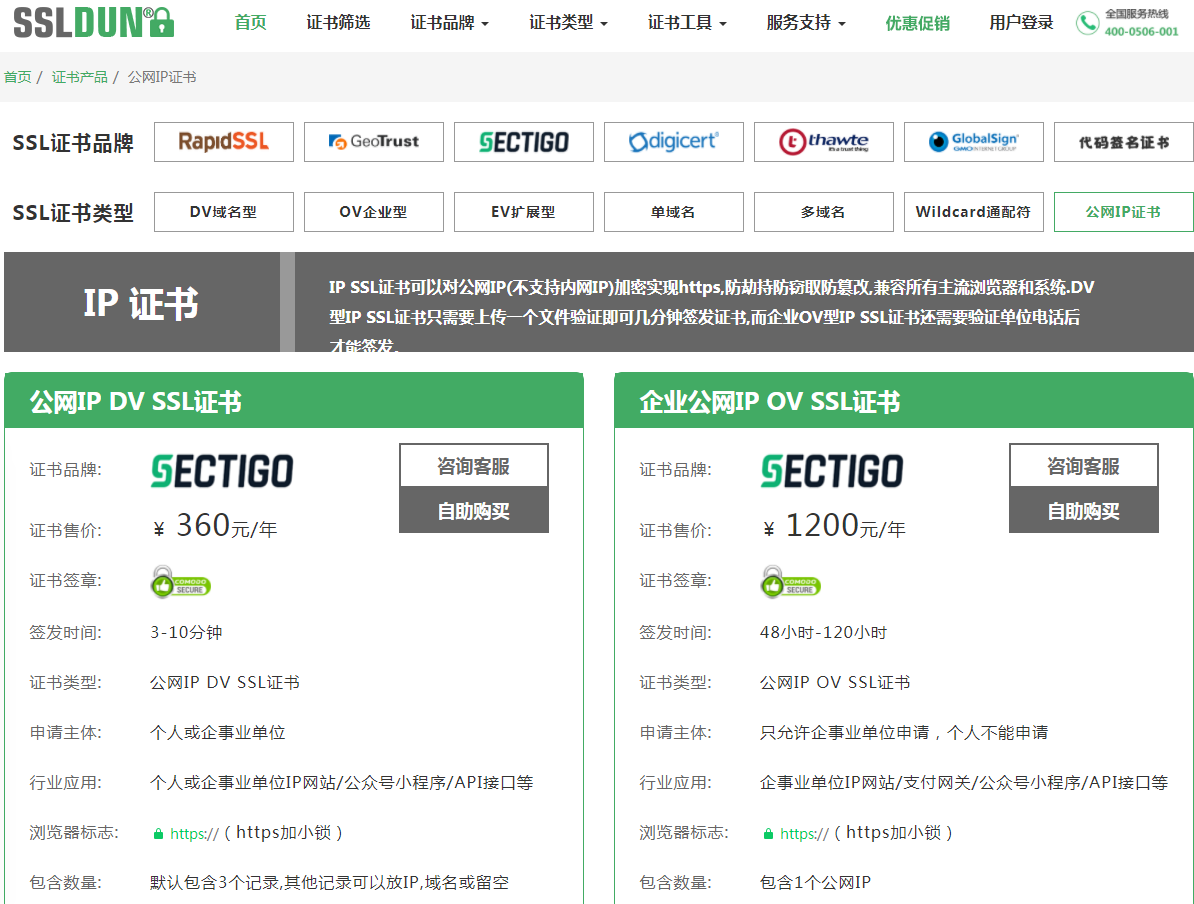Image resolution: width=1194 pixels, height=904 pixels.
Task: Click the 首页 breadcrumb link
Action: (18, 77)
